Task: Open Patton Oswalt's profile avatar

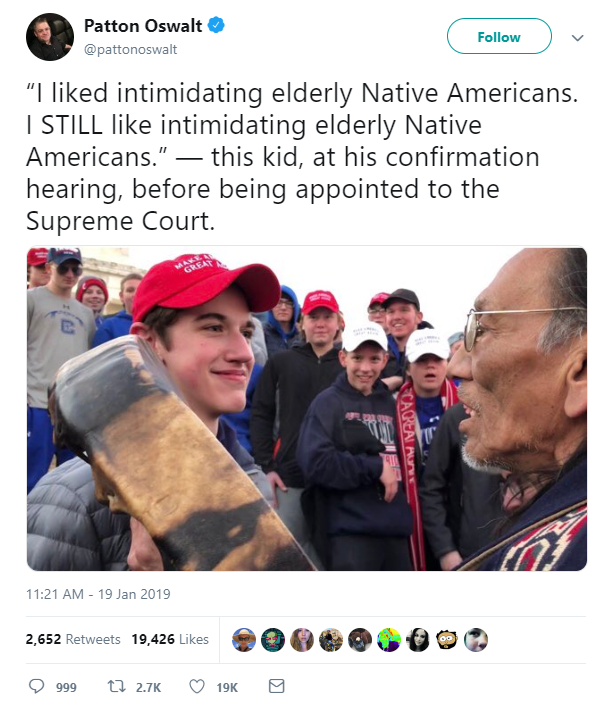Action: (50, 37)
